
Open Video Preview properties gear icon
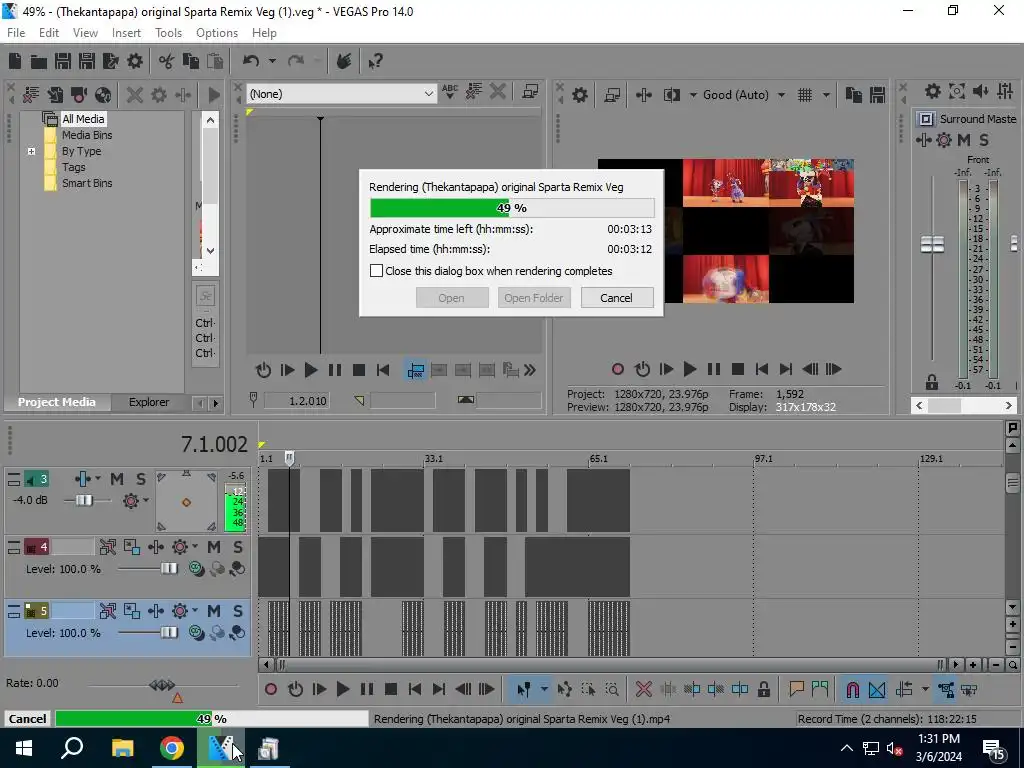579,95
